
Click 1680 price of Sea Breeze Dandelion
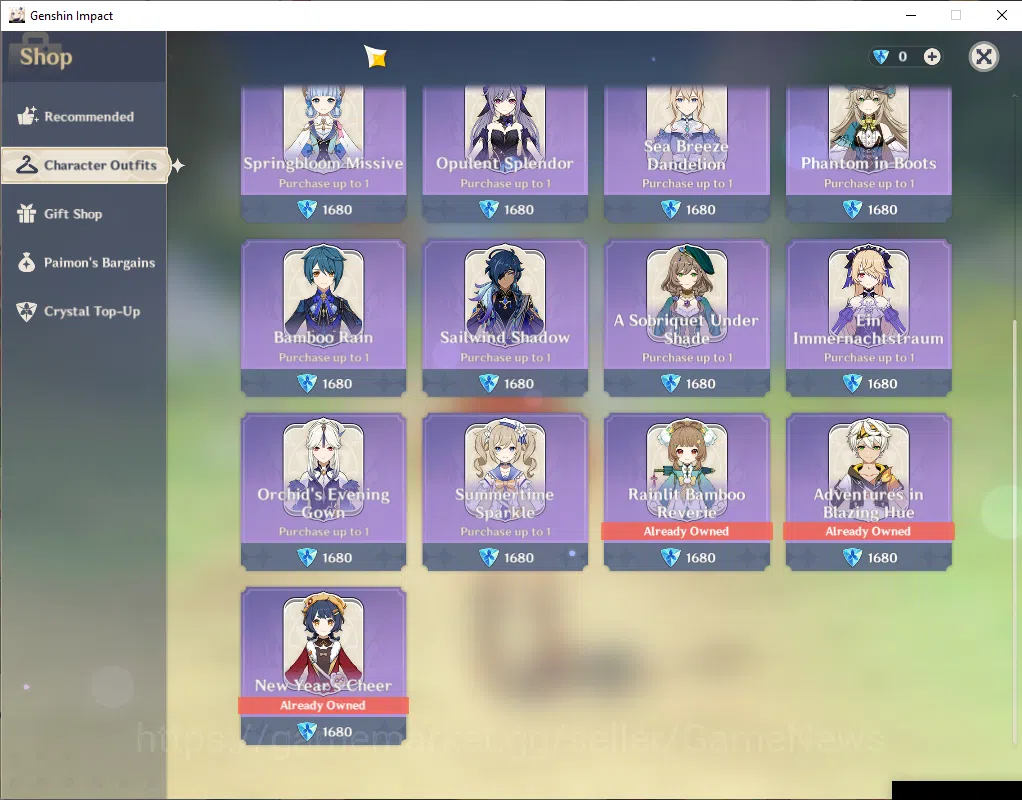tap(701, 209)
